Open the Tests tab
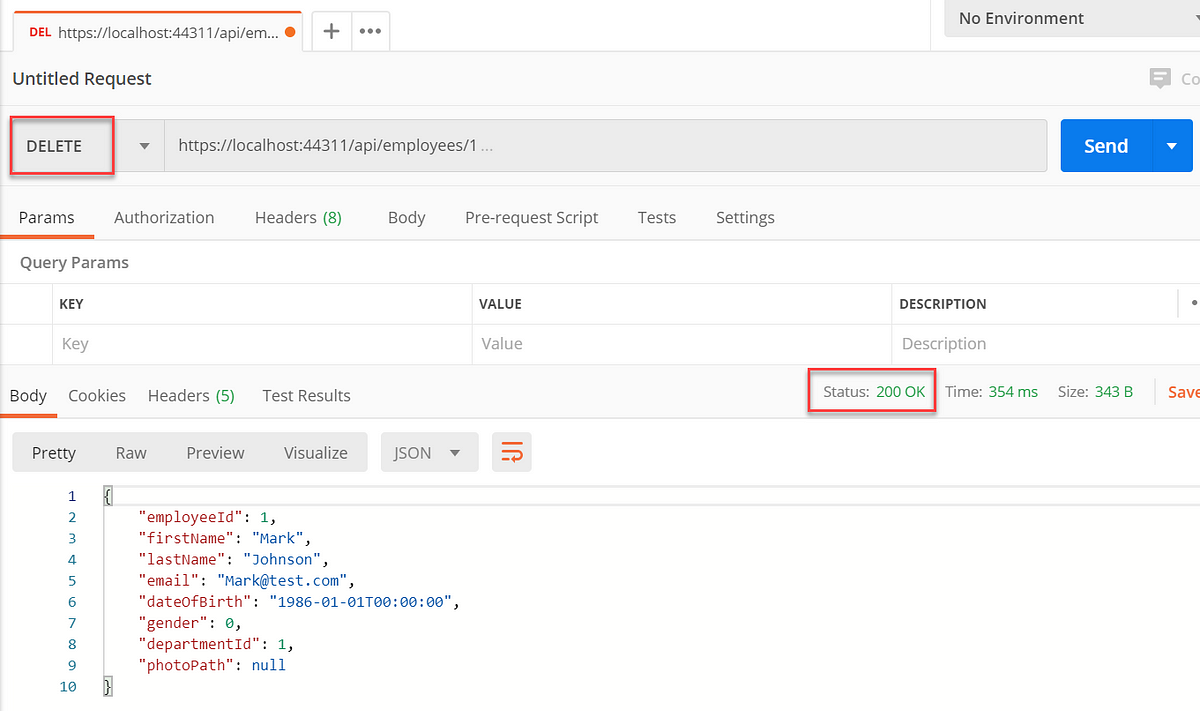This screenshot has height=711, width=1200. pyautogui.click(x=657, y=217)
